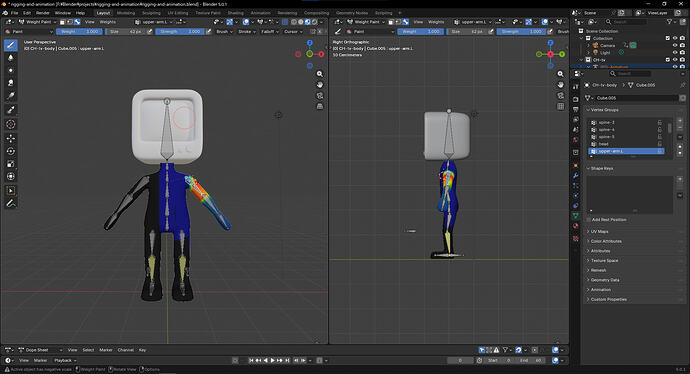Expand the Color Attributes panel
Viewport: 690px width, 374px height.
point(606,241)
